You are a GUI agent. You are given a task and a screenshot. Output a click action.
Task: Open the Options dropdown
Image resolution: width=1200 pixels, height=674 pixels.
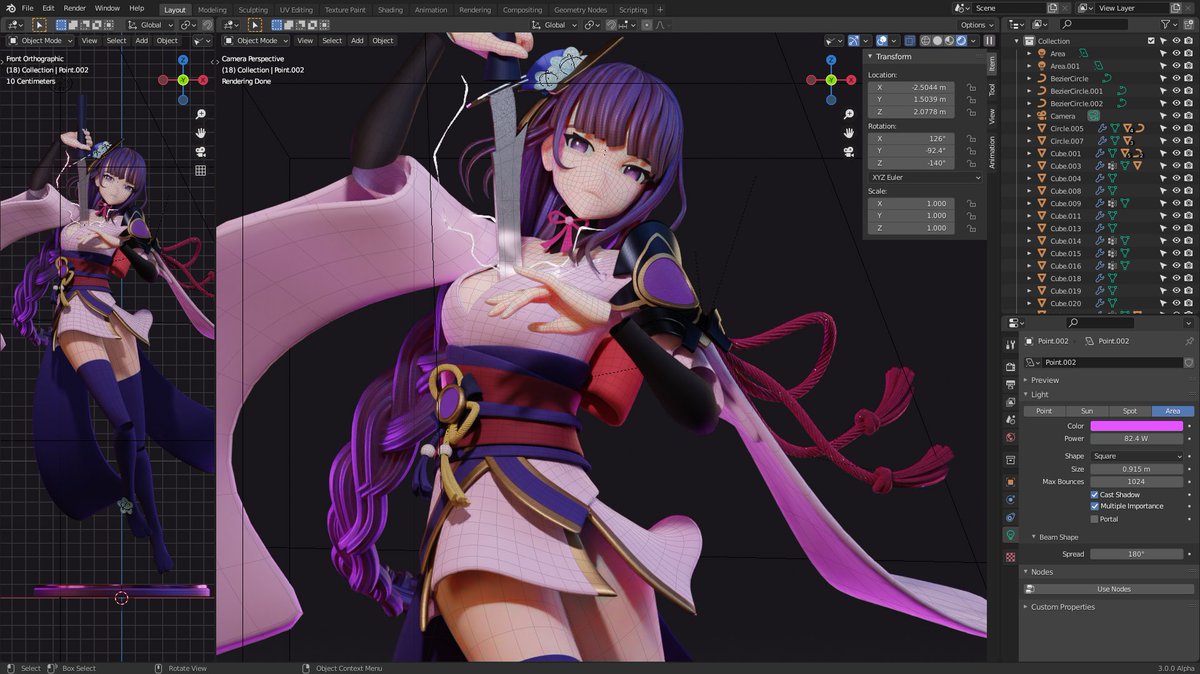pos(976,25)
